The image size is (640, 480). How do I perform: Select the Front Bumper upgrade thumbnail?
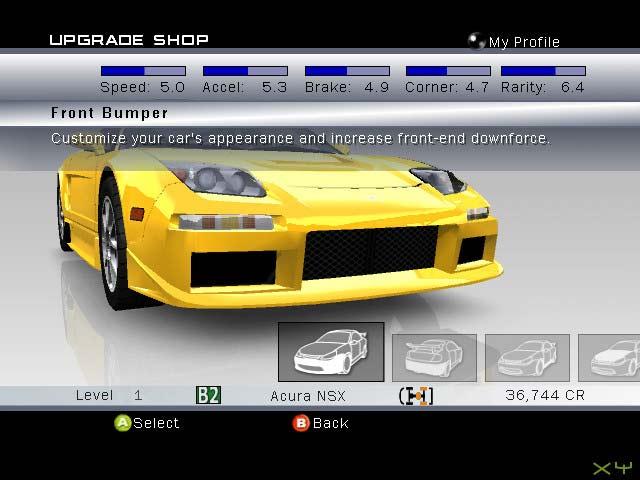pos(330,352)
